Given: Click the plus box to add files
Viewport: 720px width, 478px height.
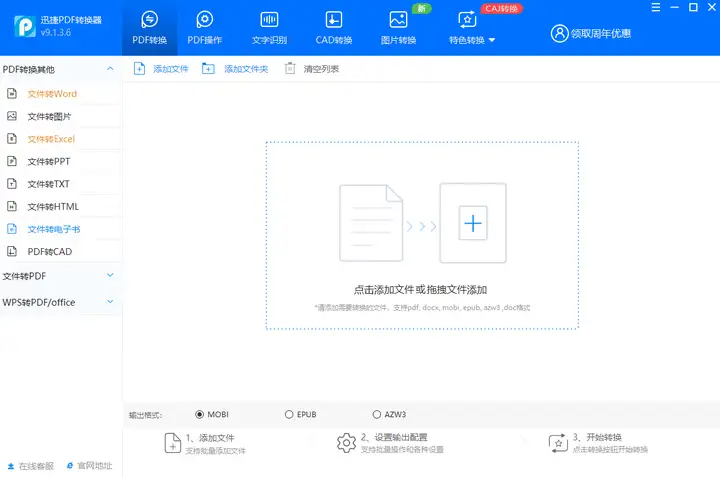Looking at the screenshot, I should pos(473,224).
